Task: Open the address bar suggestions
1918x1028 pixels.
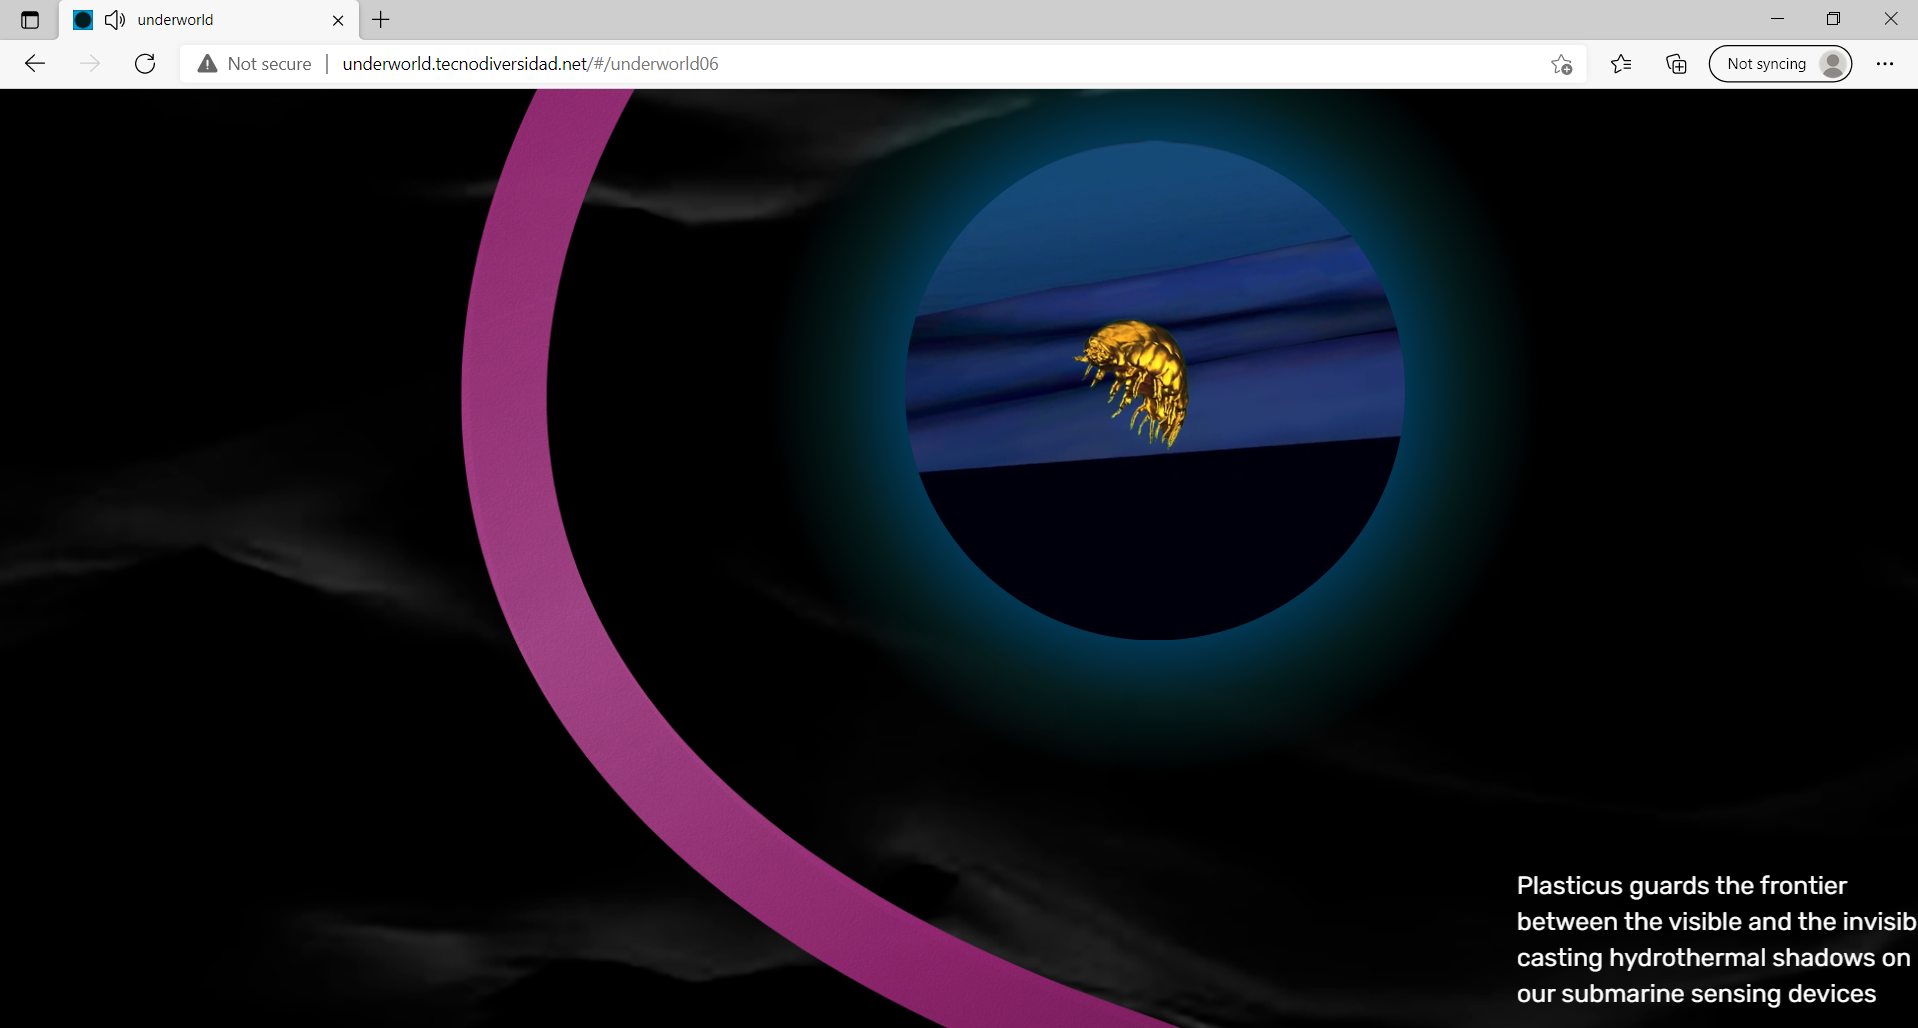Action: click(900, 63)
